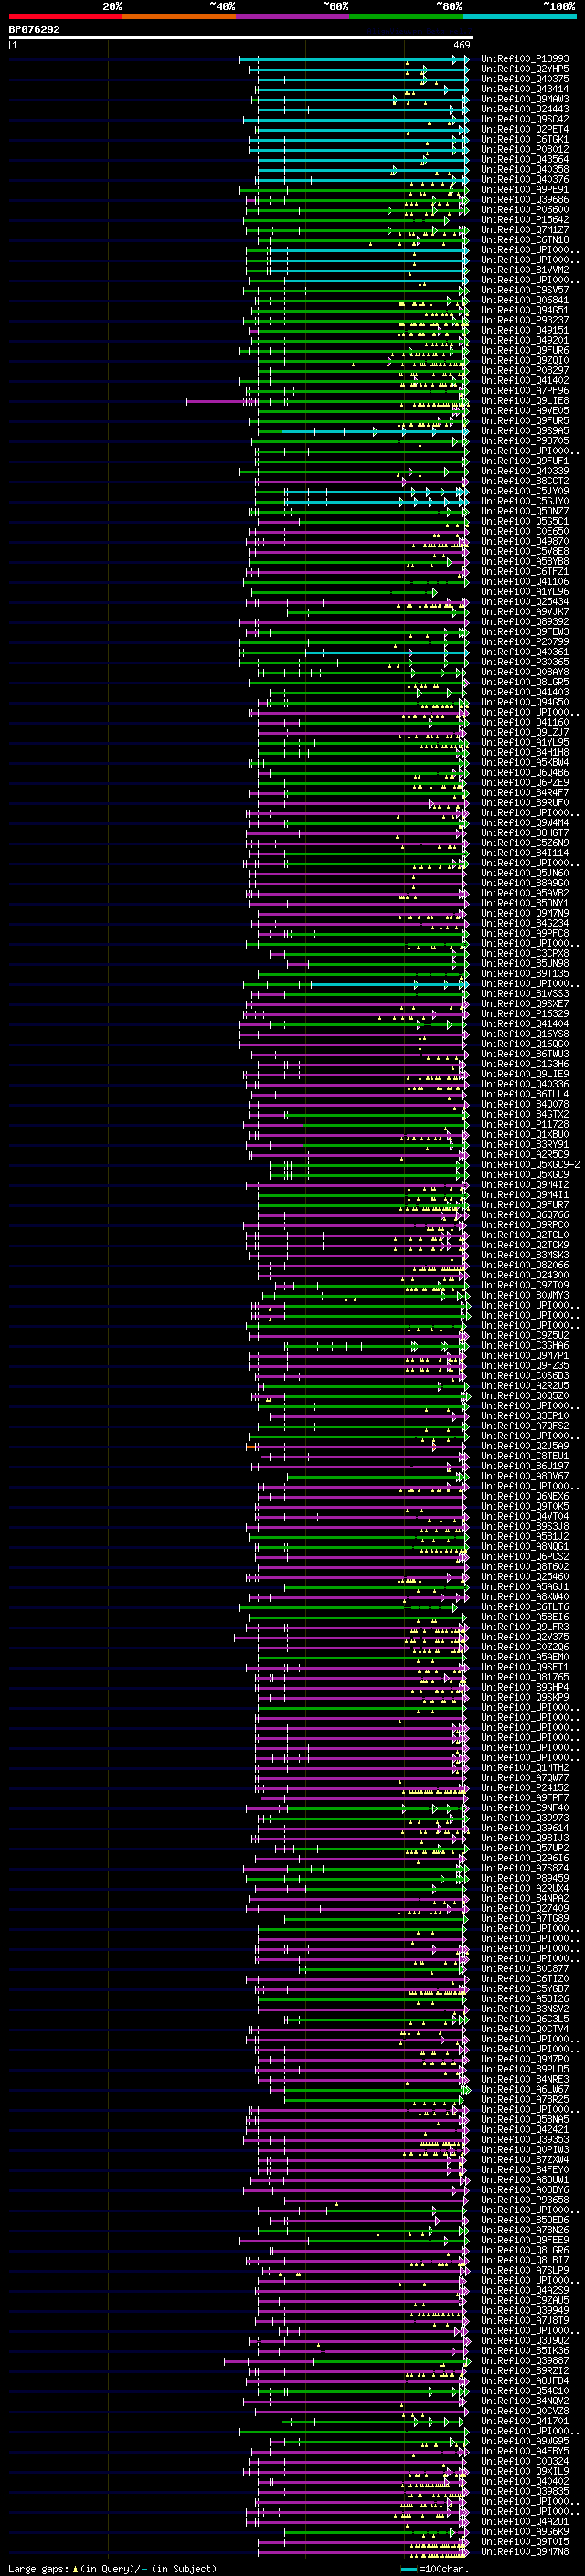
Task: Click the alignment bar of UniRef100_Q9LIE8
Action: [x=327, y=401]
